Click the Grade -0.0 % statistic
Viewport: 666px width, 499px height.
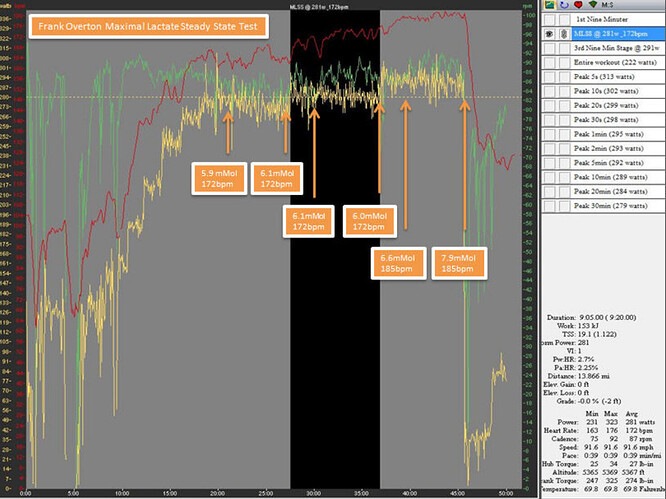[589, 401]
